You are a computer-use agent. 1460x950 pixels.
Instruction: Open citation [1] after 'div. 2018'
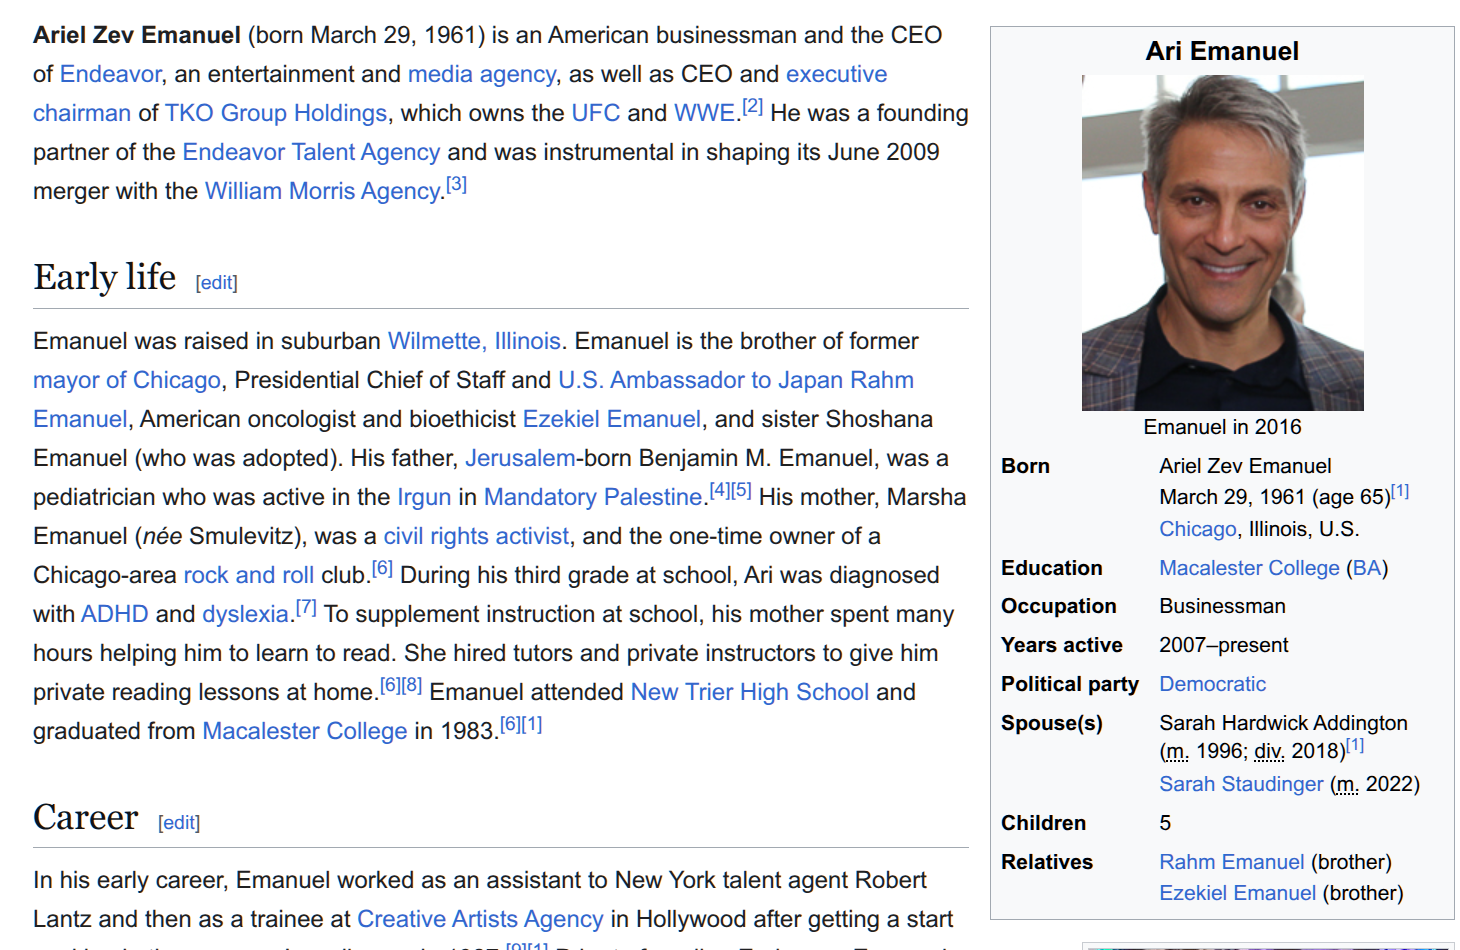(1355, 745)
